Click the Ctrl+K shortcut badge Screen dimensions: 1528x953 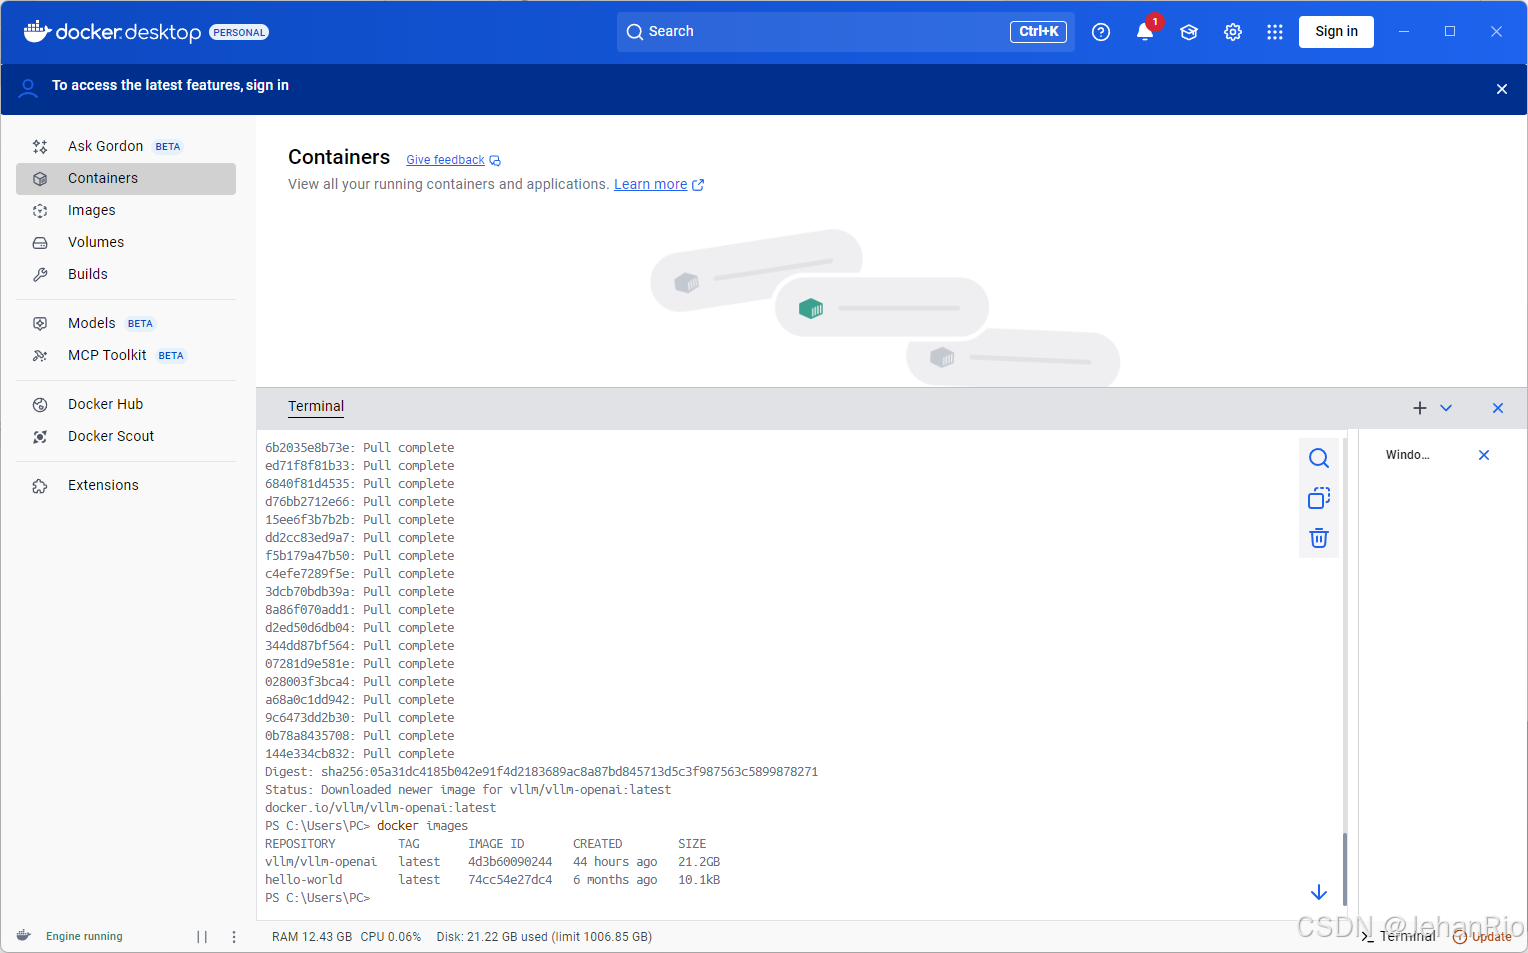tap(1038, 32)
